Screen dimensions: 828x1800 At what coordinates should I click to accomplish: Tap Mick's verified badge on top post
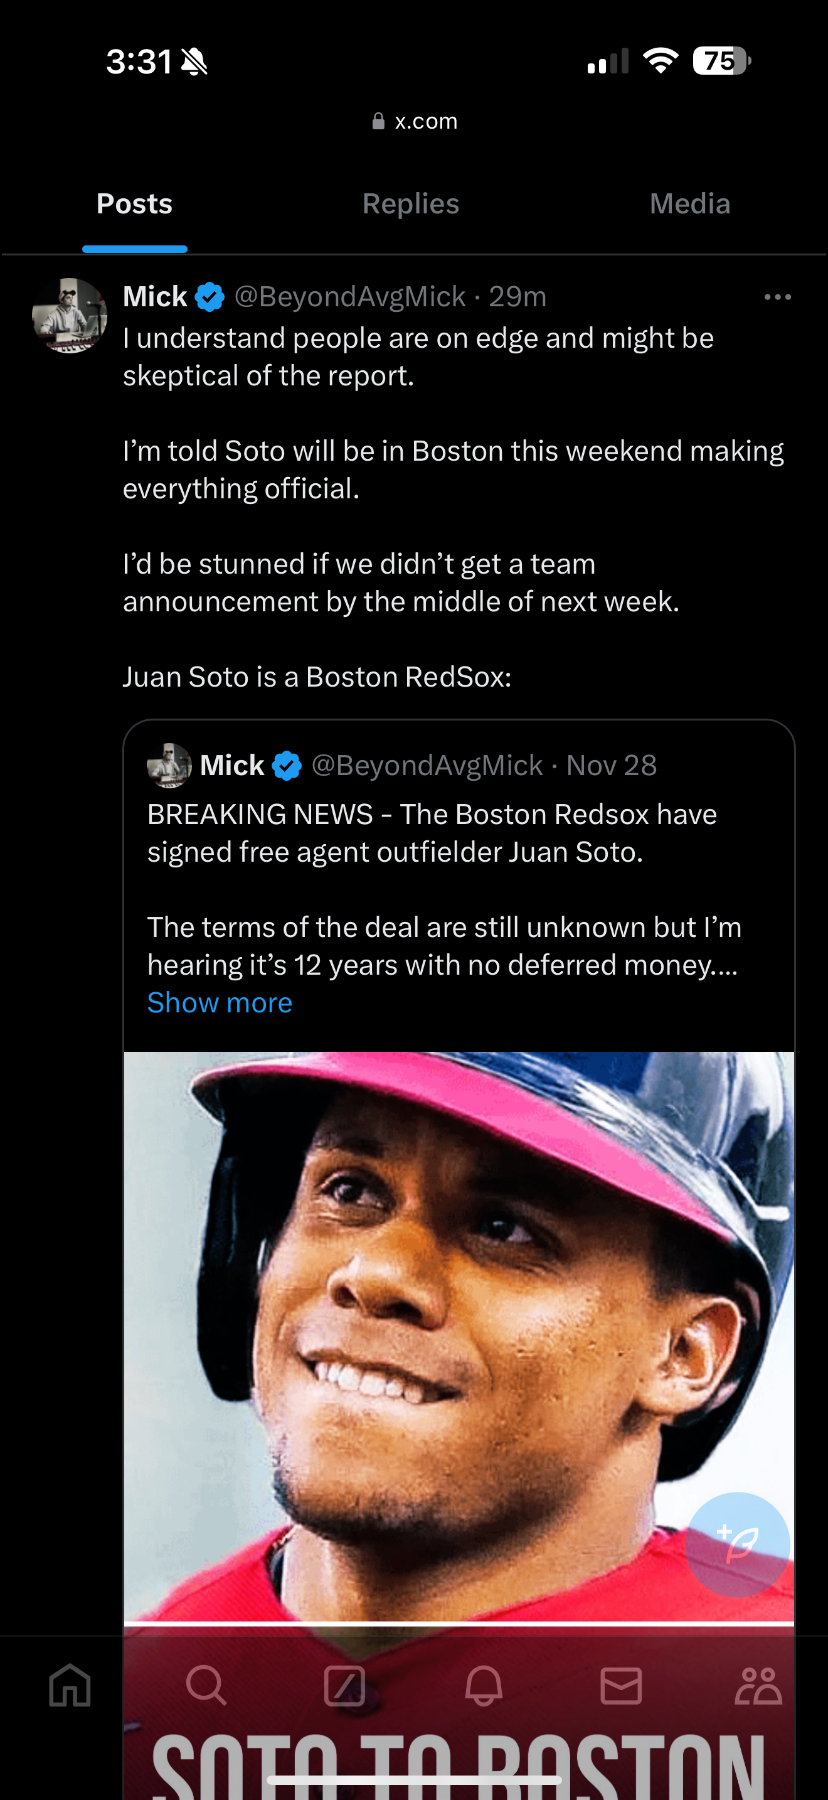[x=210, y=297]
